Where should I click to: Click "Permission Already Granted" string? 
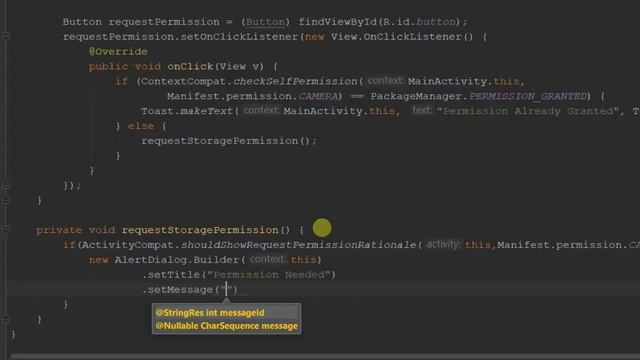pyautogui.click(x=528, y=111)
